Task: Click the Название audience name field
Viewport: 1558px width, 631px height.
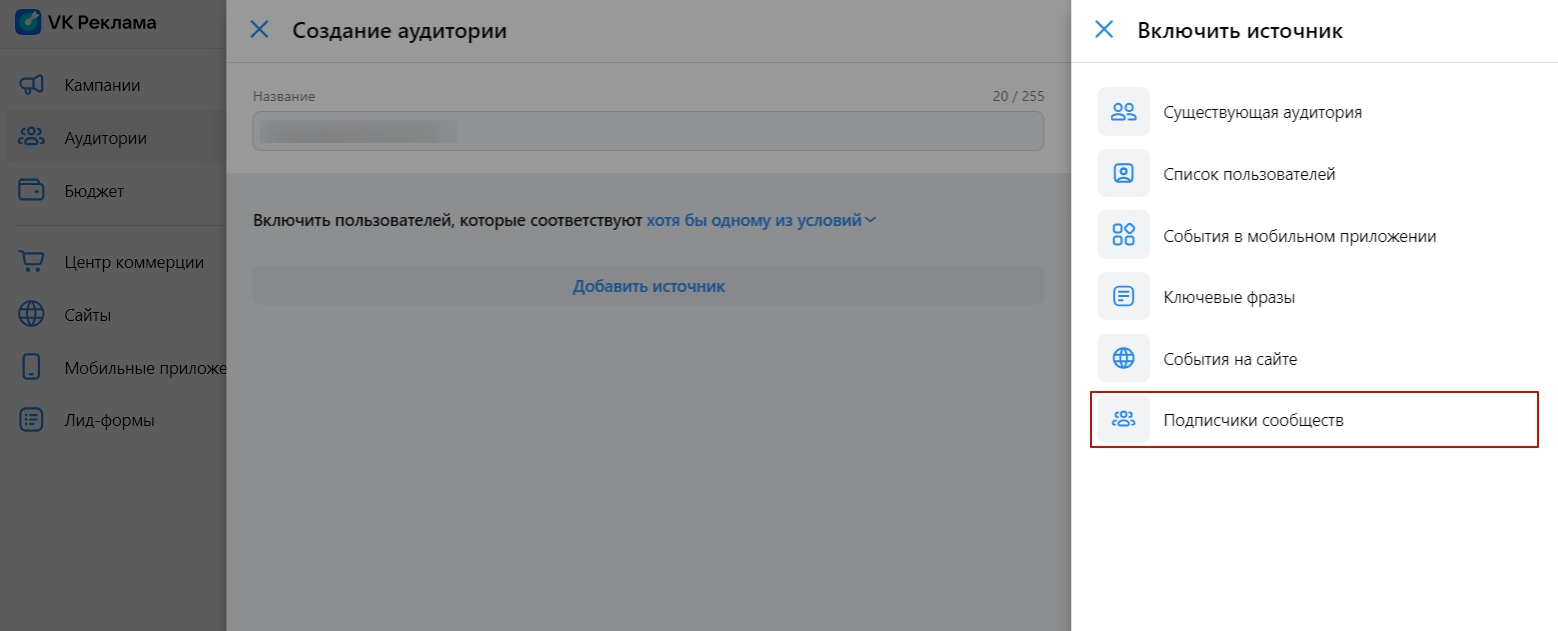Action: coord(647,131)
